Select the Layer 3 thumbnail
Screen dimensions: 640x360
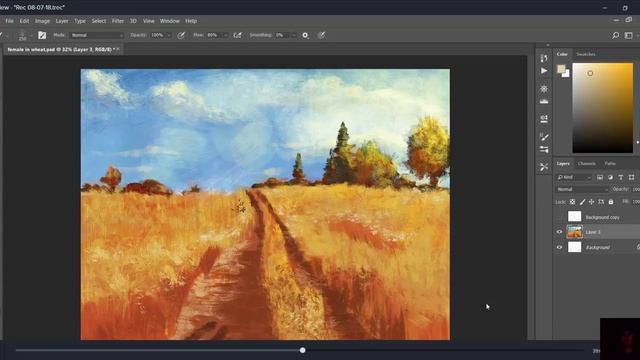(x=575, y=232)
